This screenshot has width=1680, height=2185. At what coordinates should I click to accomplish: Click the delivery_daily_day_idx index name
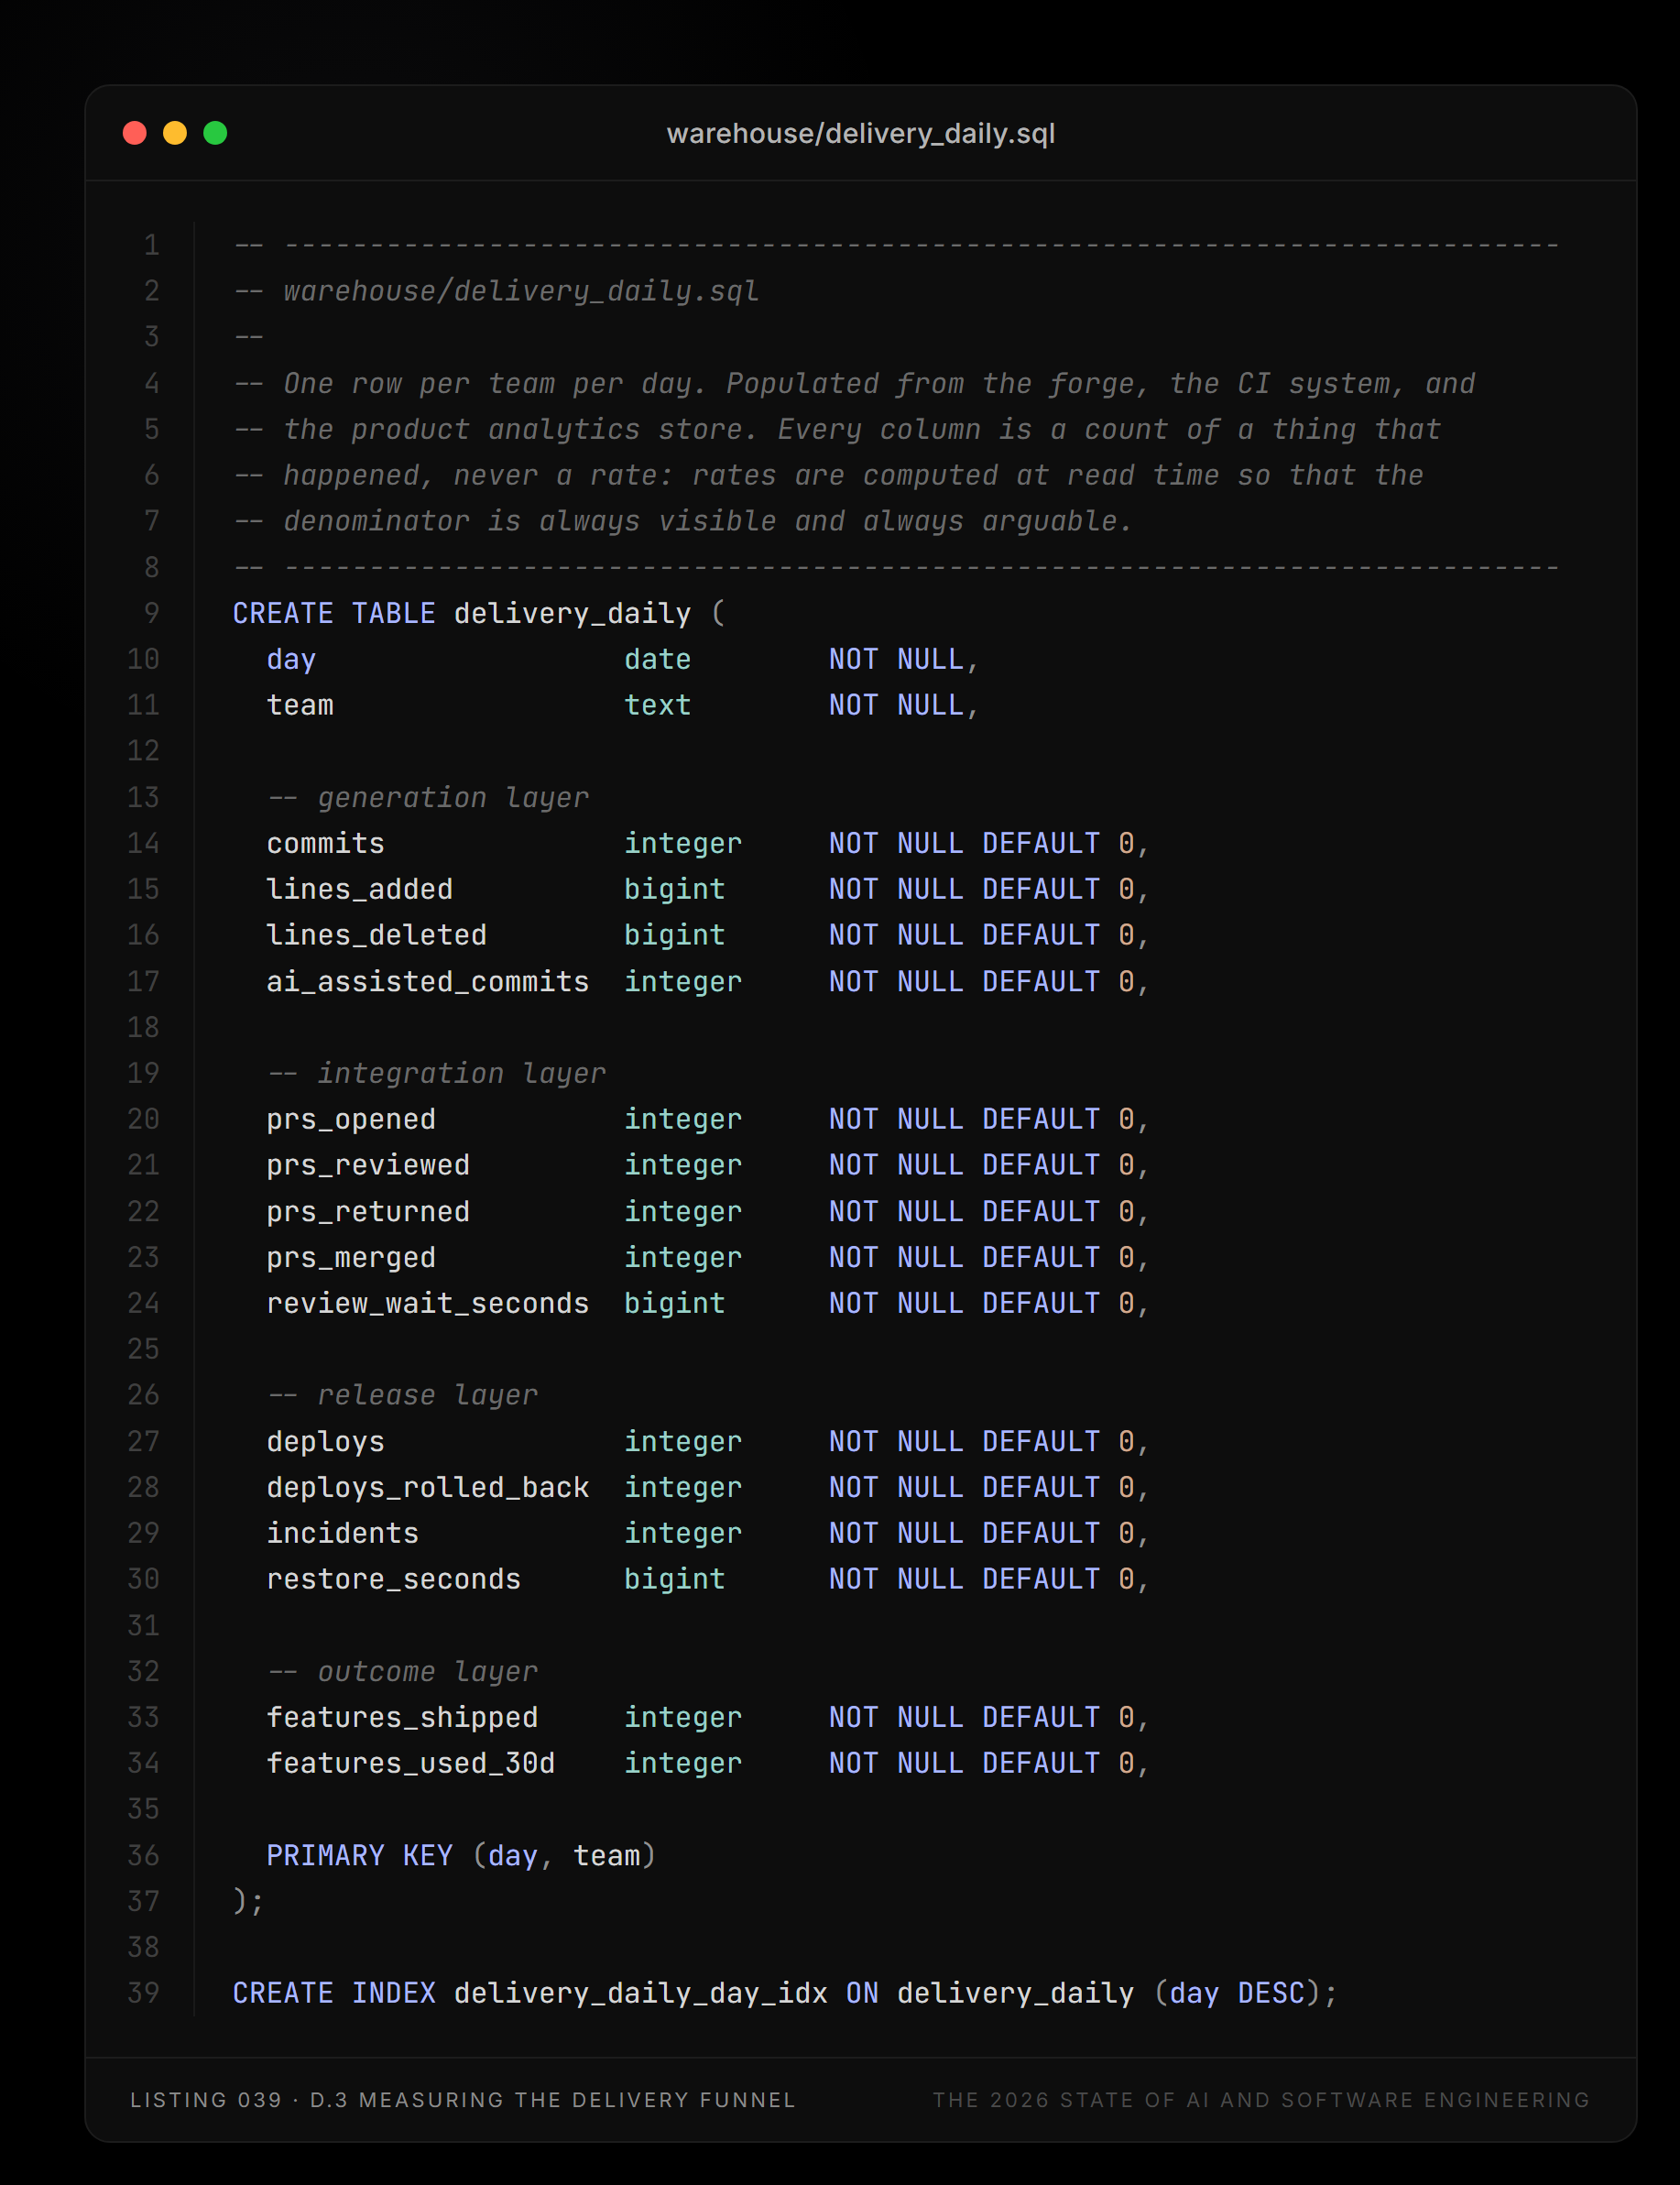[641, 1993]
